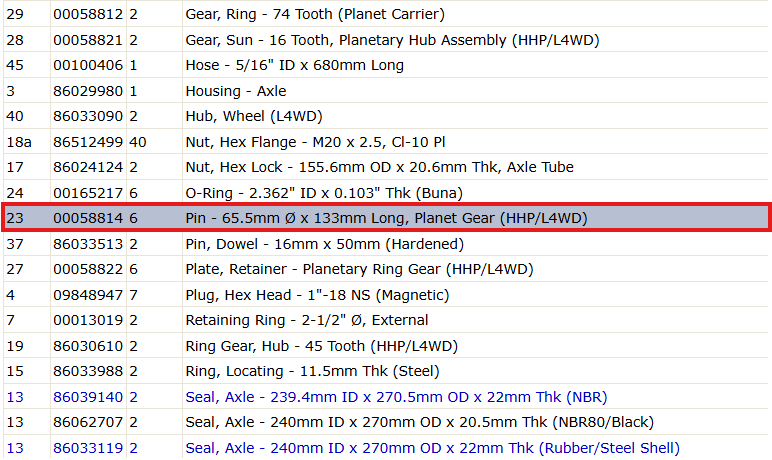Select Nut, Hex Lock Axle Tube row
The width and height of the screenshot is (772, 460).
tap(386, 167)
